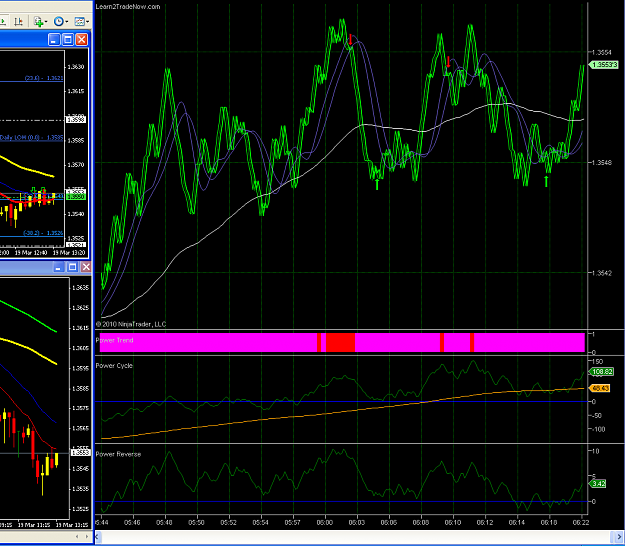Toggle the chart shift toolbar icon
Viewport: 625px width, 546px height.
click(18, 22)
